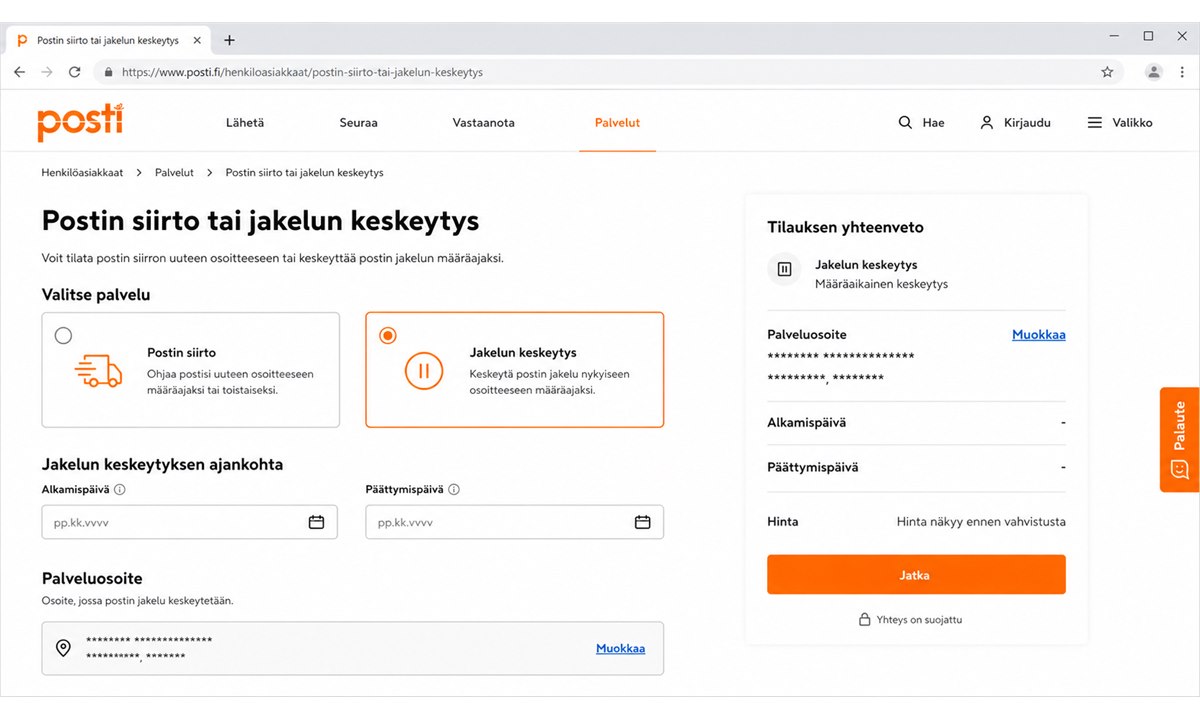The height and width of the screenshot is (720, 1200).
Task: Open the Lähetä navigation menu
Action: coord(245,123)
